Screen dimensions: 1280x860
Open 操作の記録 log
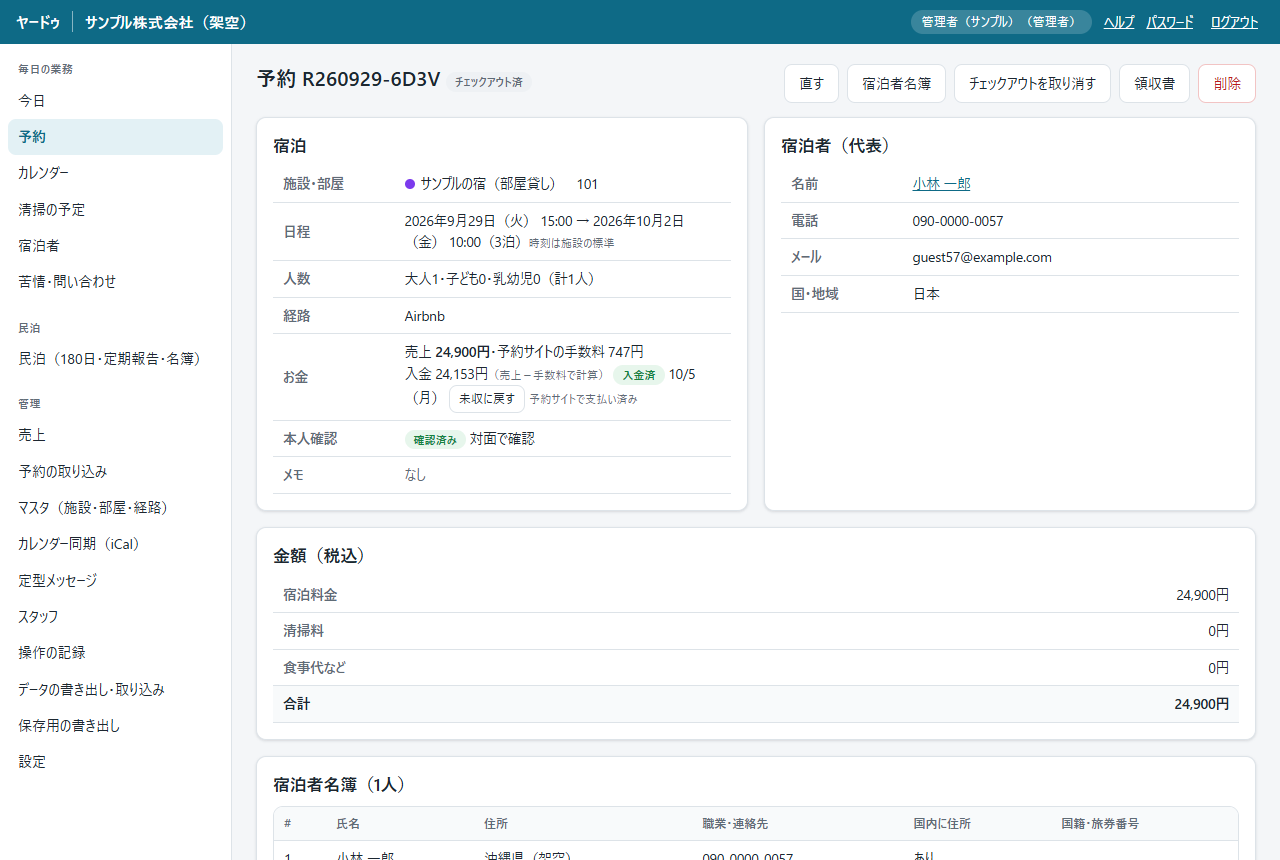point(115,652)
